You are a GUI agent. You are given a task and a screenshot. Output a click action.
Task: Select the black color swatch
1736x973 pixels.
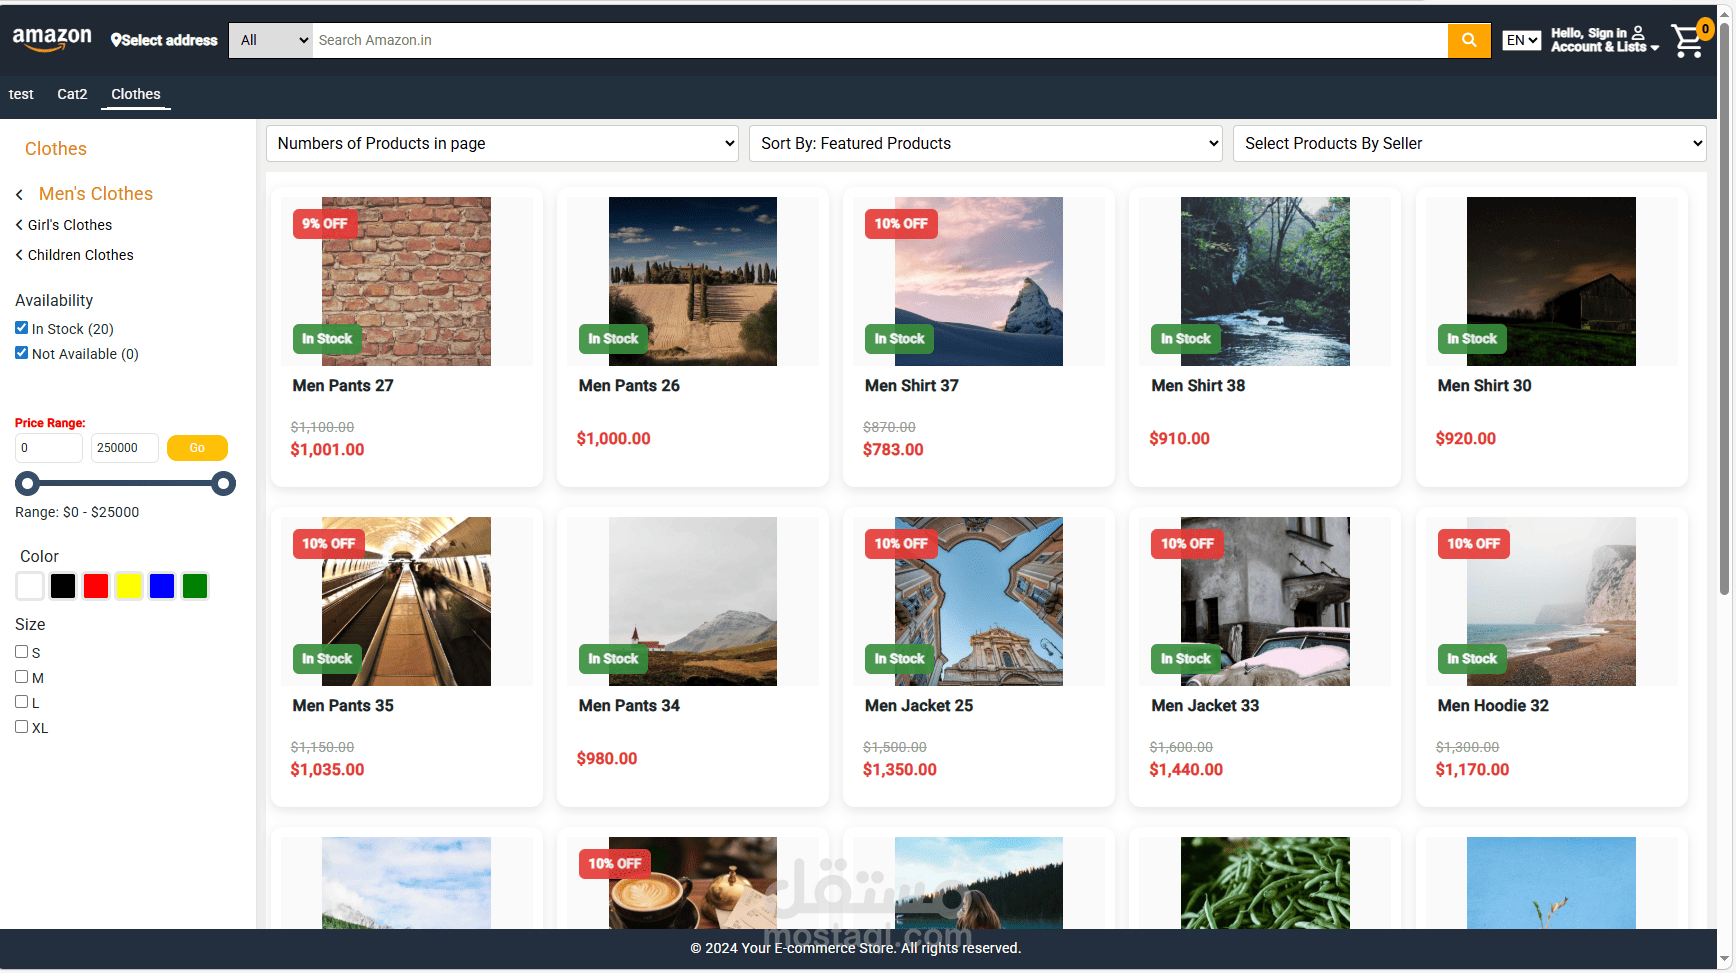point(63,586)
